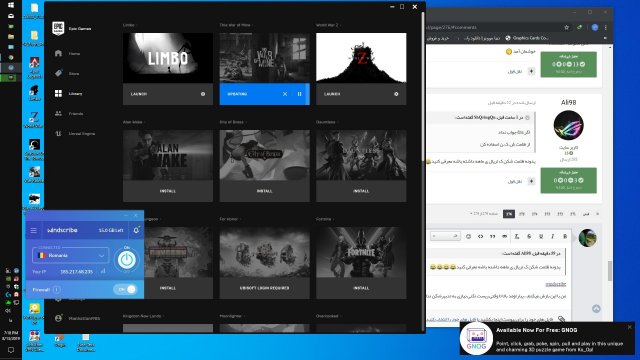Image resolution: width=640 pixels, height=360 pixels.
Task: Insert a link in the forum reply editor
Action: [x=504, y=236]
